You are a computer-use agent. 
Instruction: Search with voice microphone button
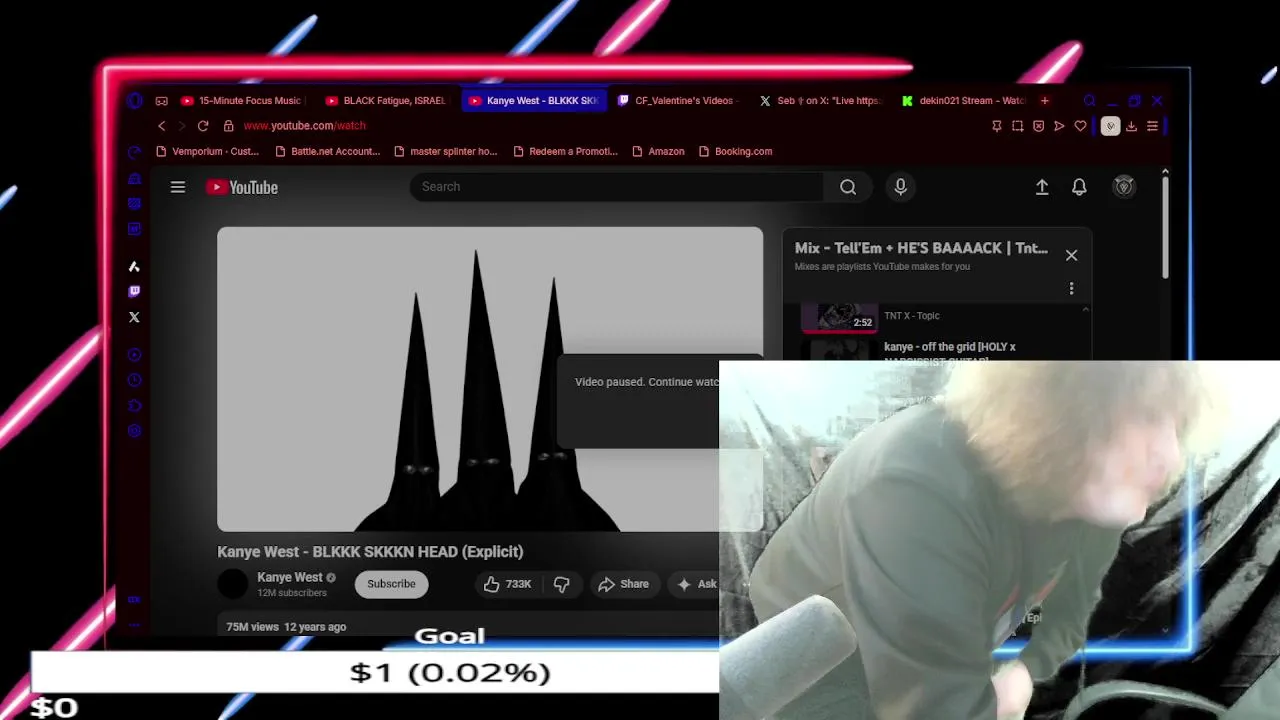[900, 187]
